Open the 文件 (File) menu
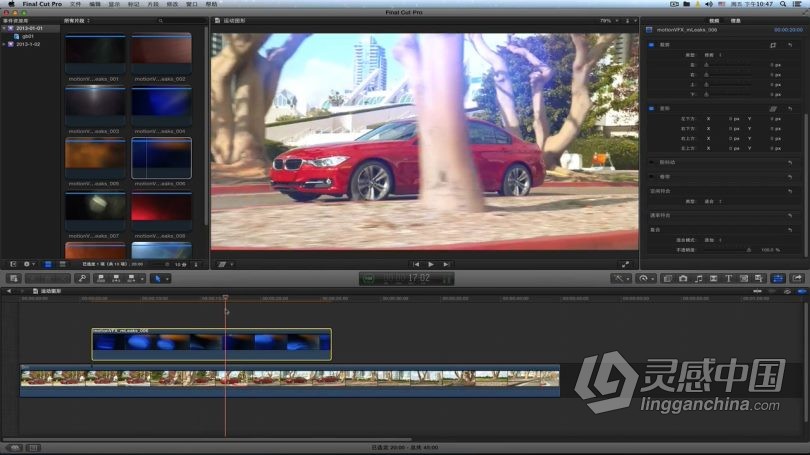 (75, 4)
